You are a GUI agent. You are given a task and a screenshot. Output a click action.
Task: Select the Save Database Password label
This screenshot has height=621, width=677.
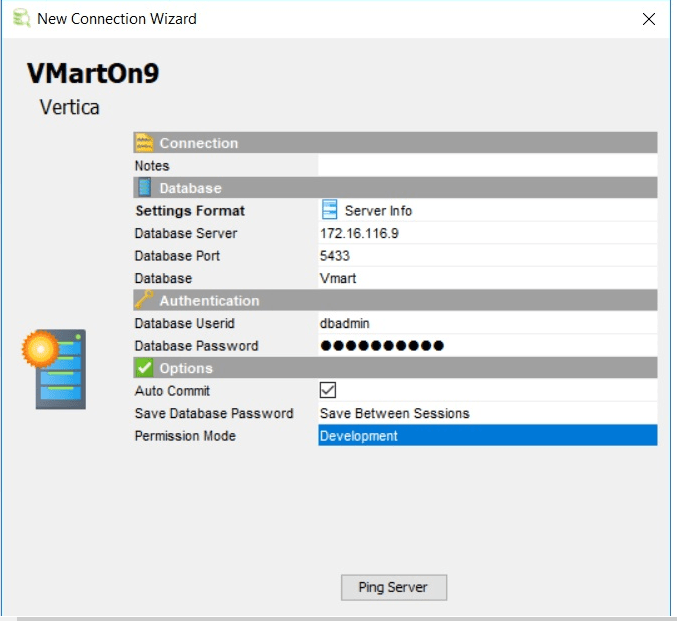point(214,413)
